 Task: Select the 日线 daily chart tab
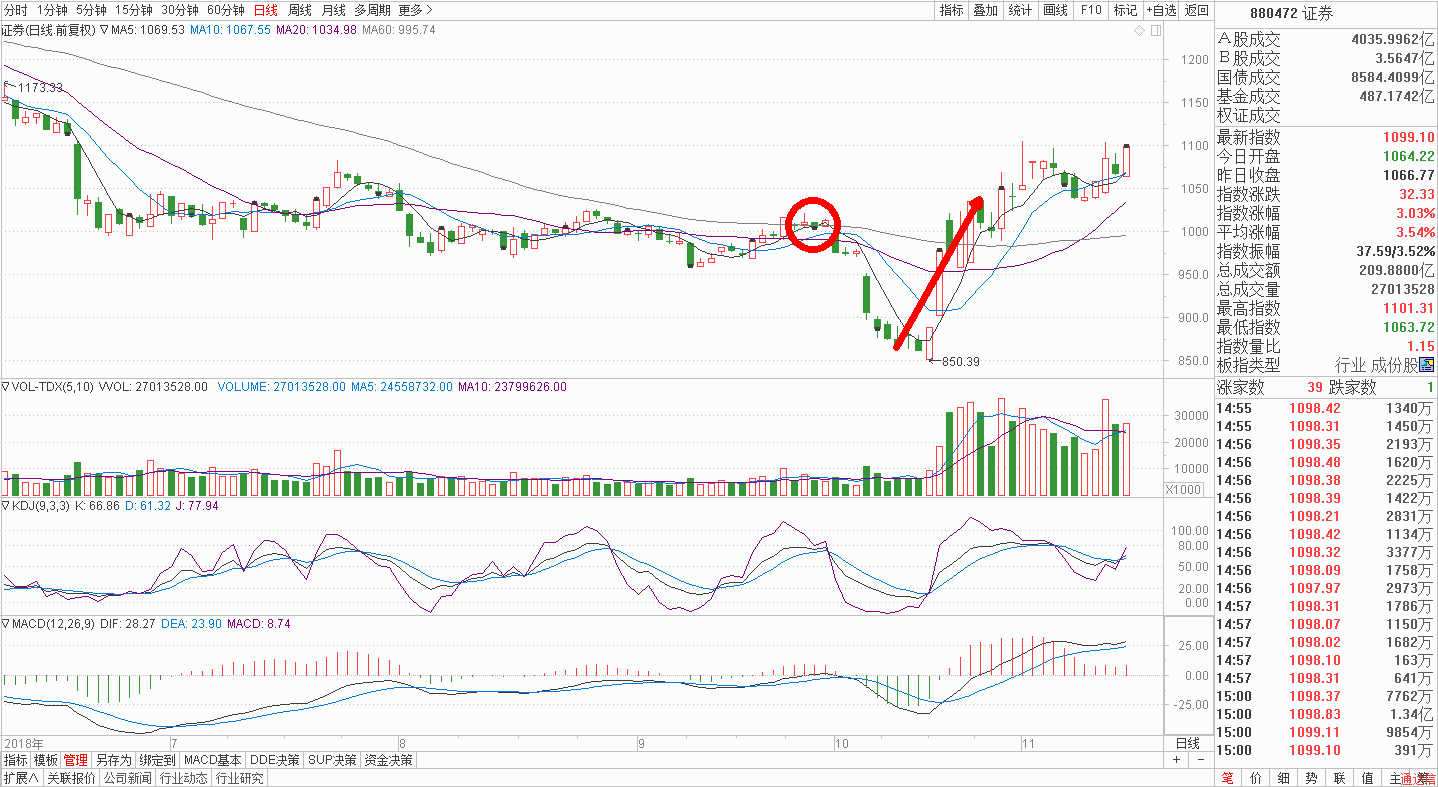(266, 10)
